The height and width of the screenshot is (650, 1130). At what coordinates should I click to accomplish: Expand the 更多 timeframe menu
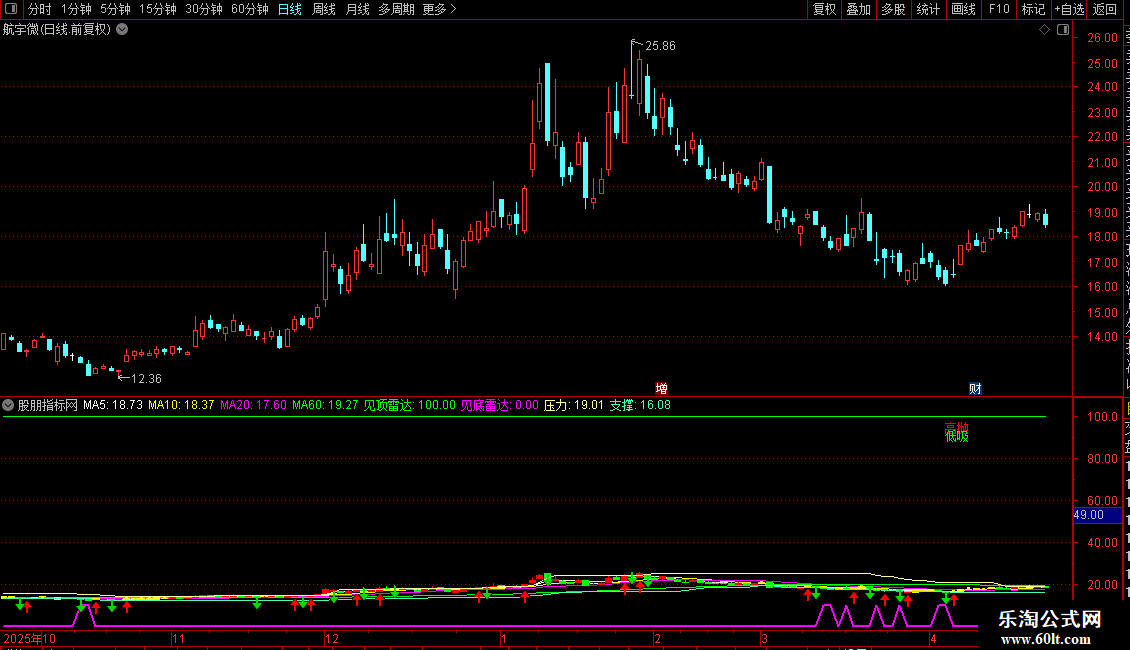coord(439,9)
